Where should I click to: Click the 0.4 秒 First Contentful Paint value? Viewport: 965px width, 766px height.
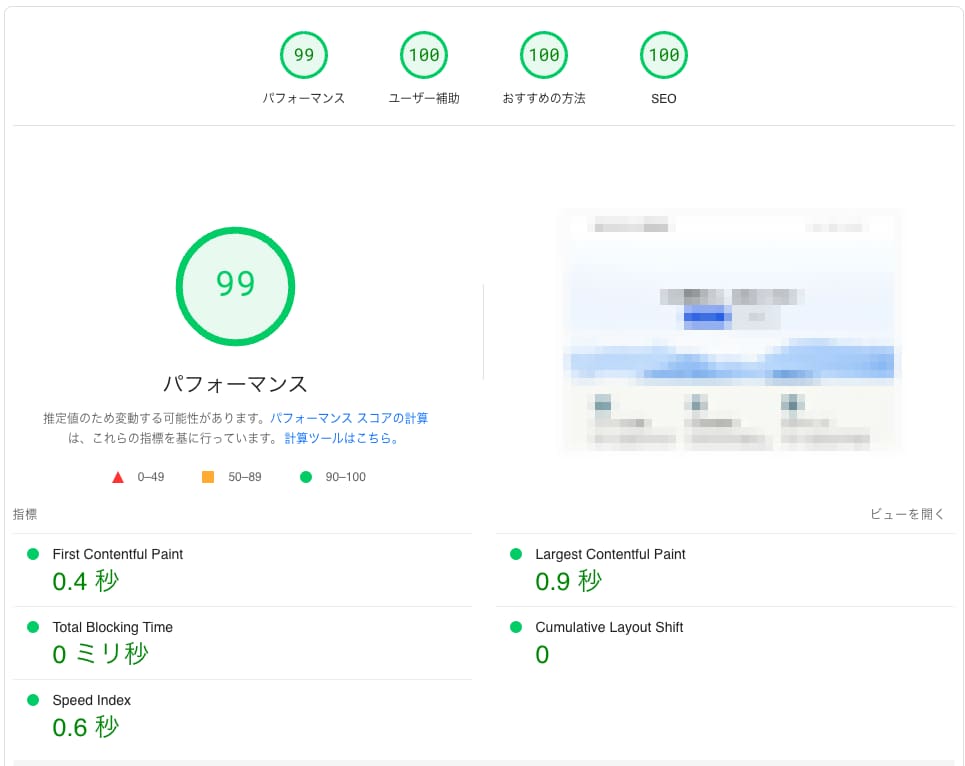pyautogui.click(x=86, y=581)
